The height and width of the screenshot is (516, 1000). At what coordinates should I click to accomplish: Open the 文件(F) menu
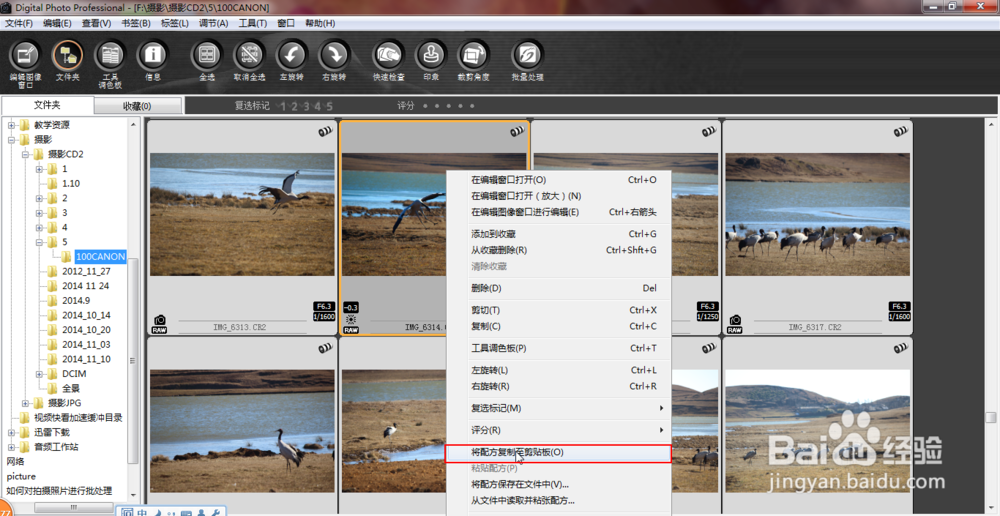(18, 23)
